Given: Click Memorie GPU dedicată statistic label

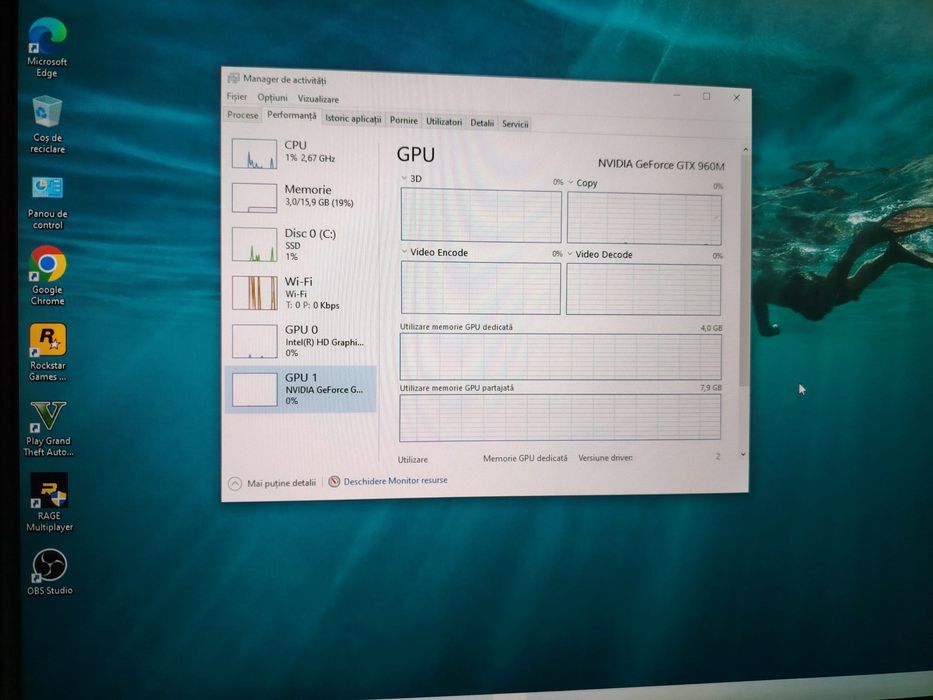Looking at the screenshot, I should click(x=525, y=458).
